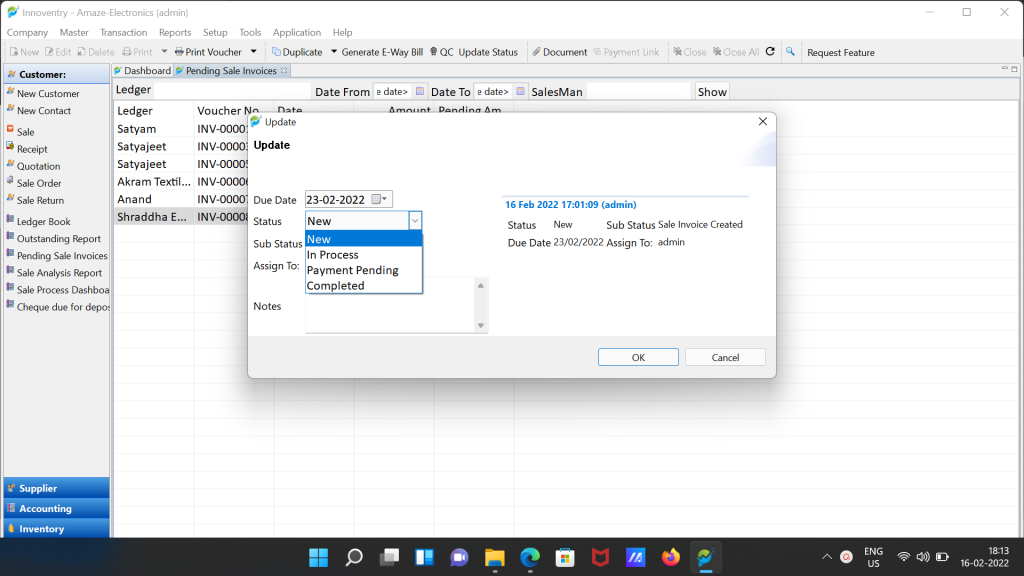Open Outstanding Report in sidebar

click(x=58, y=238)
